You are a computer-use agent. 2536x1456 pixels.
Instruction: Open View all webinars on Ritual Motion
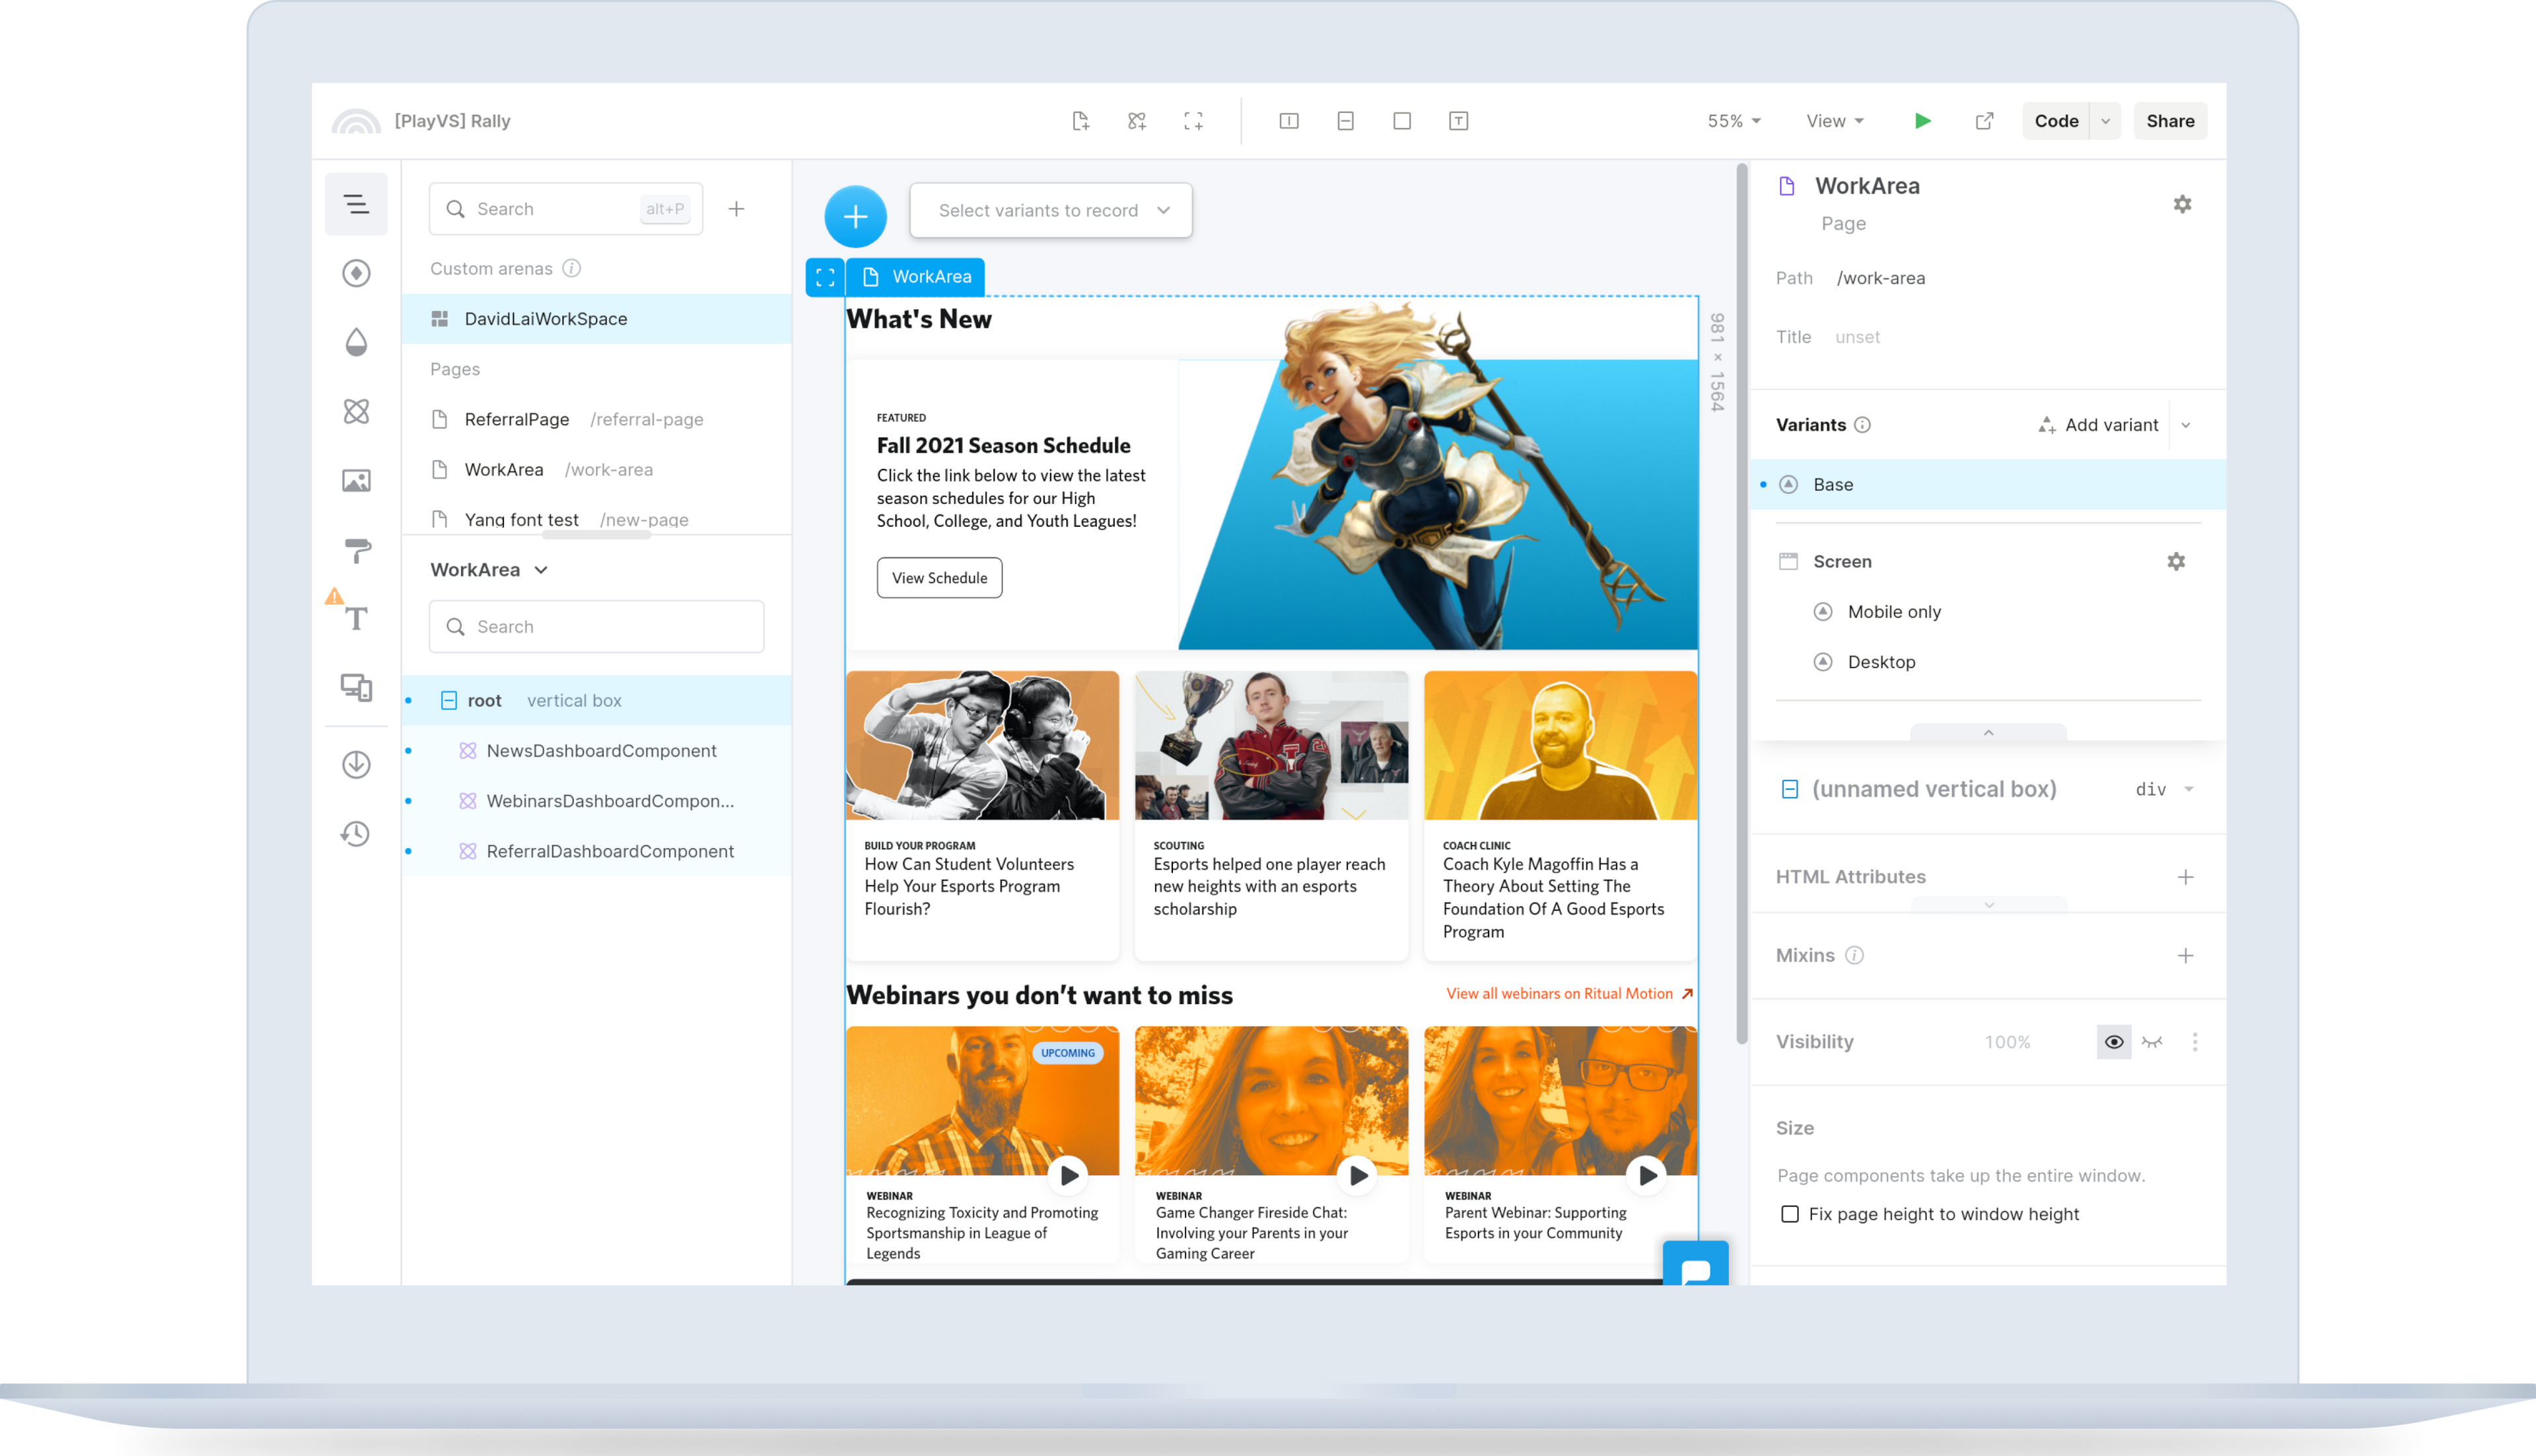pos(1570,993)
